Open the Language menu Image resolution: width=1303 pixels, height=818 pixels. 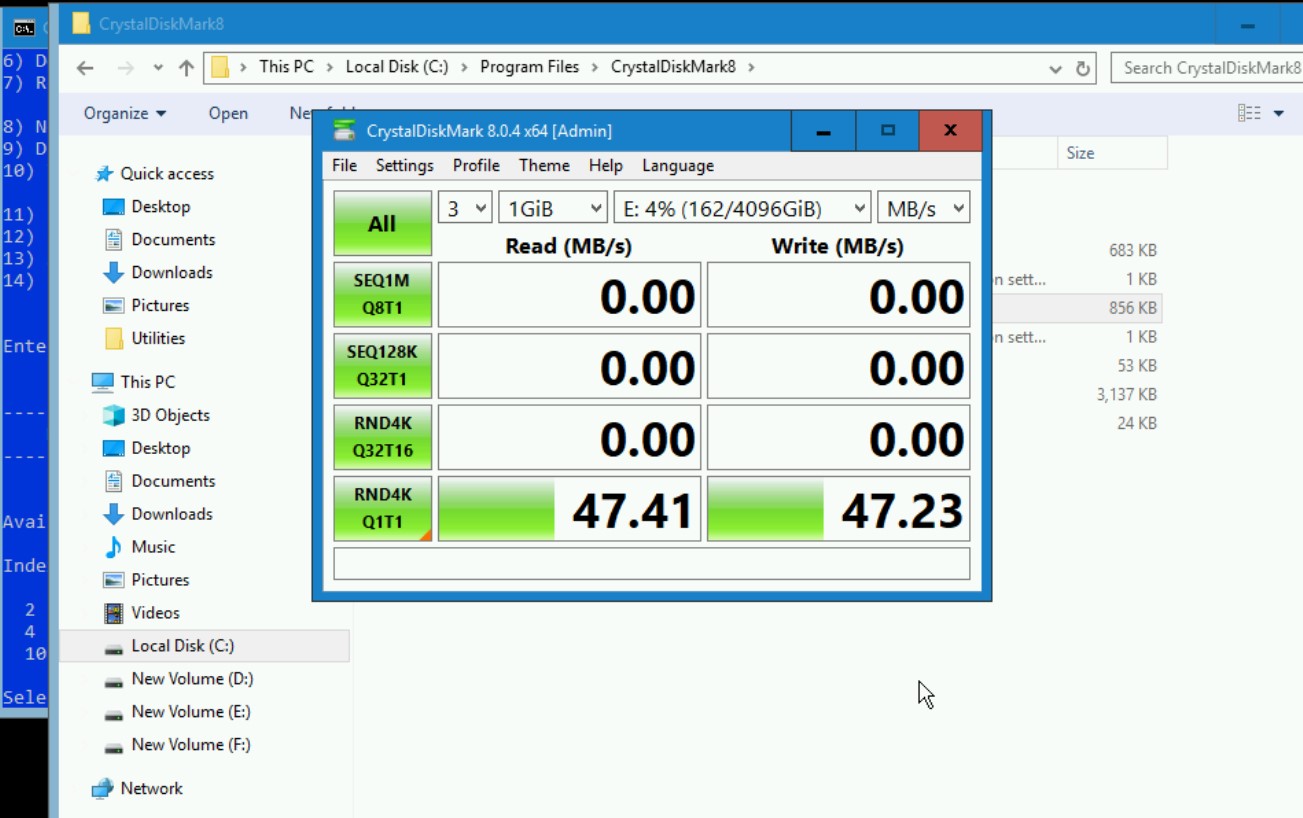[678, 166]
